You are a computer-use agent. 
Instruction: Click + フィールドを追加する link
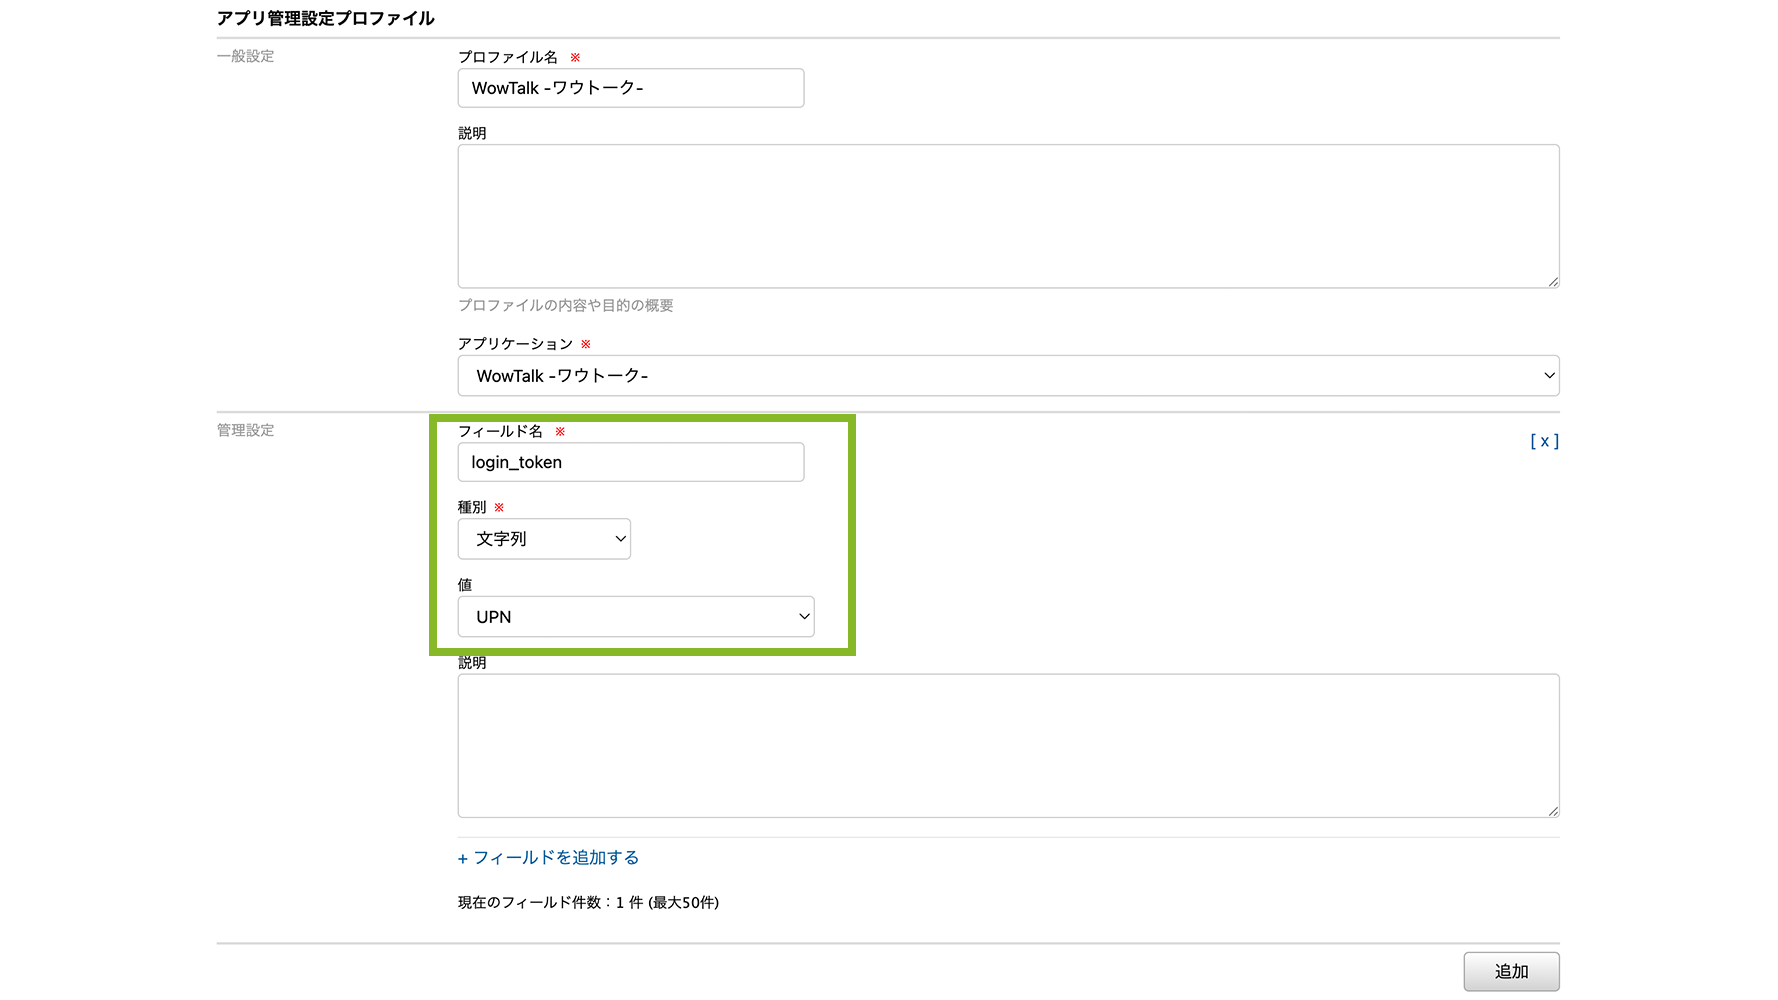coord(548,858)
